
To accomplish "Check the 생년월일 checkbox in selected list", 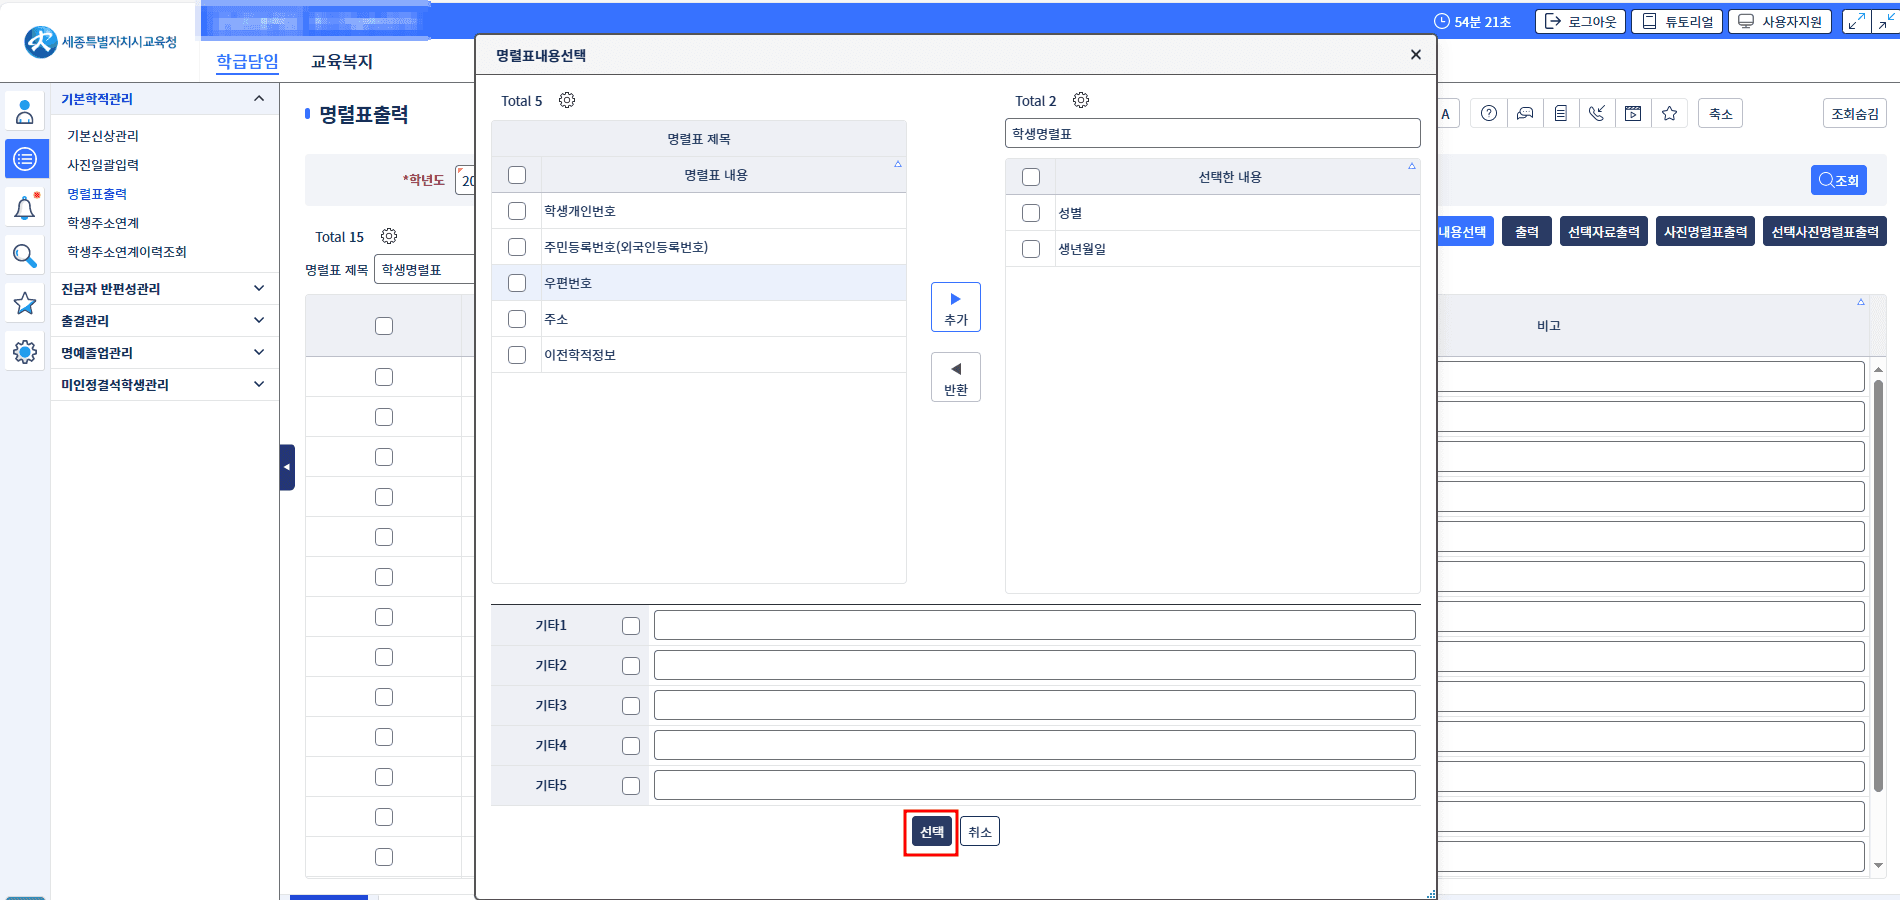I will 1031,249.
